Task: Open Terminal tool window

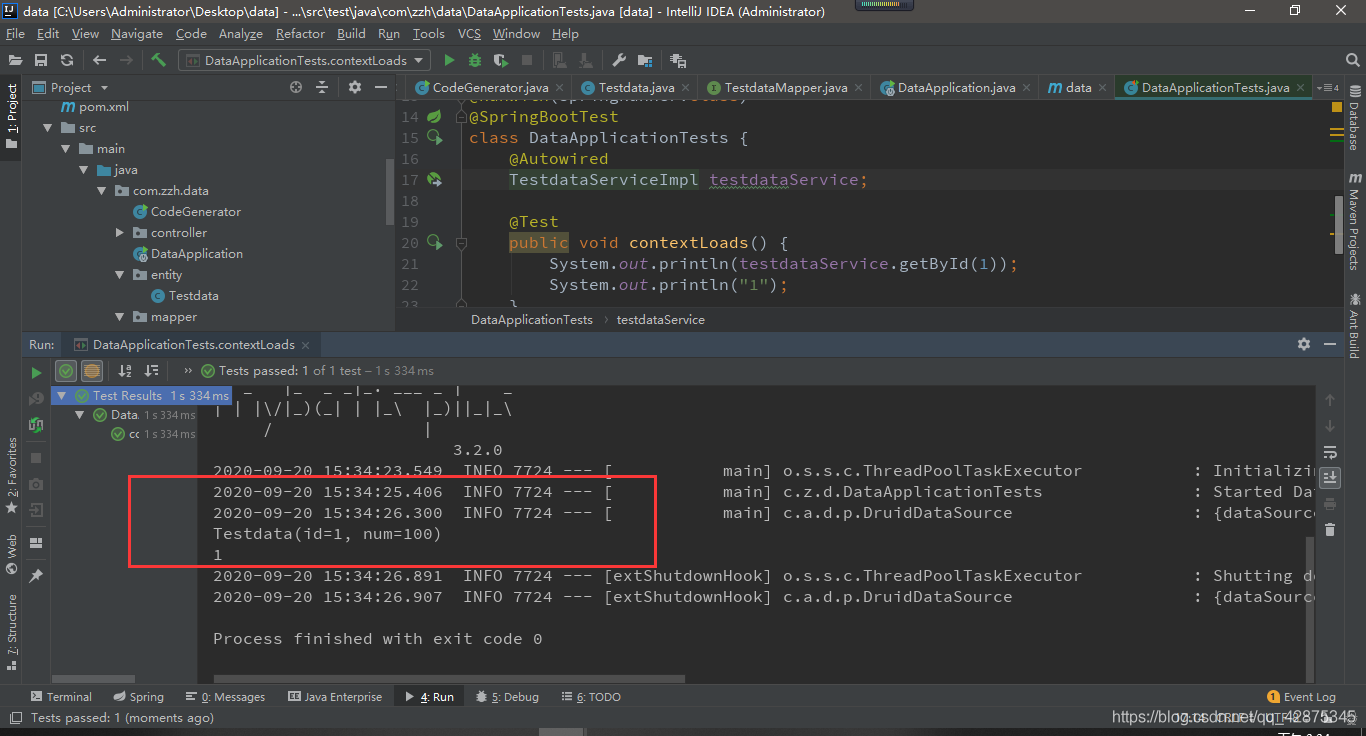Action: click(60, 697)
